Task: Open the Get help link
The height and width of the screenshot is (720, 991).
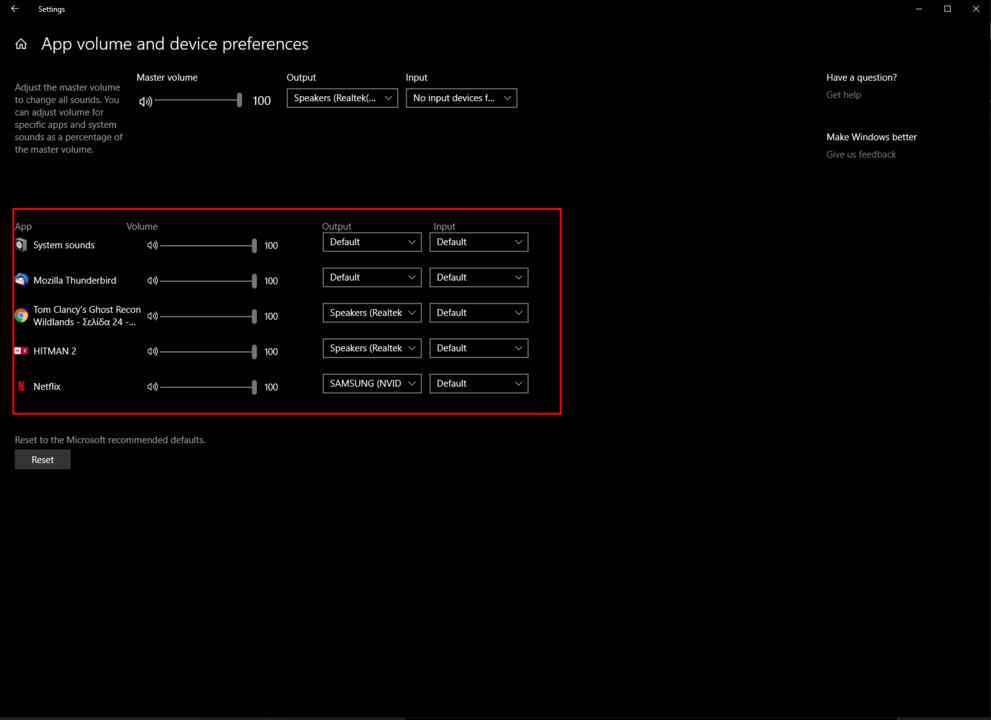Action: pos(843,95)
